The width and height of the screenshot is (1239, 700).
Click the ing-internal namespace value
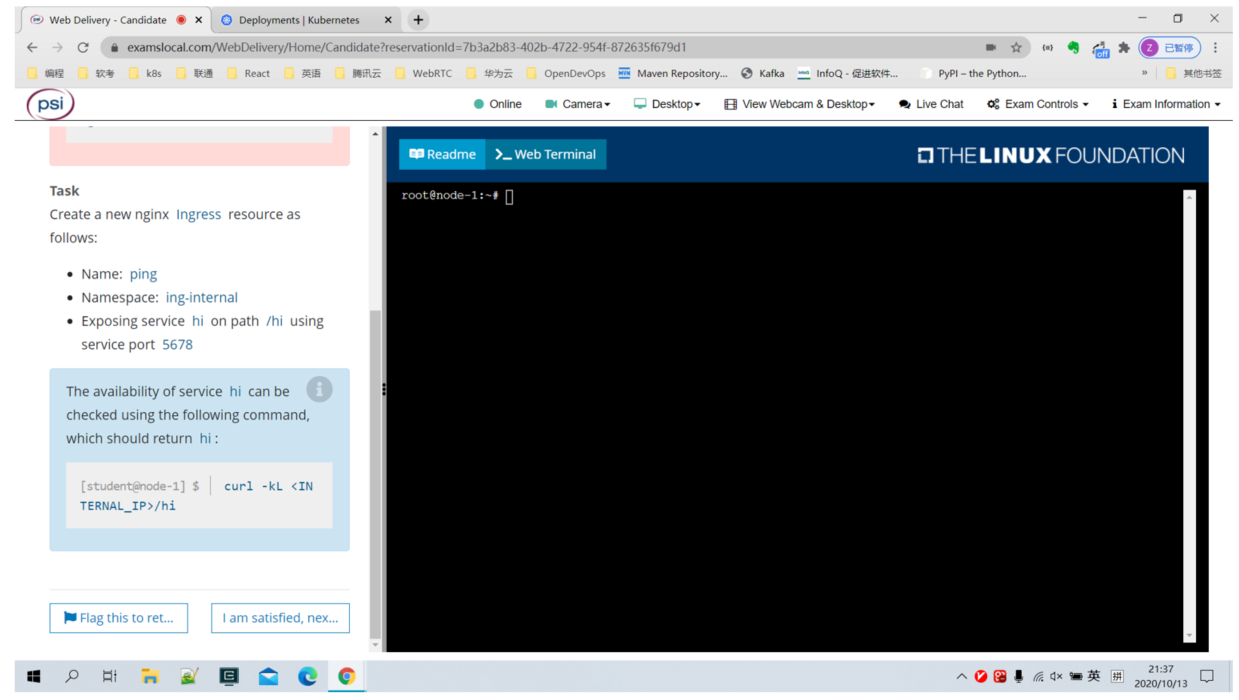pos(201,297)
